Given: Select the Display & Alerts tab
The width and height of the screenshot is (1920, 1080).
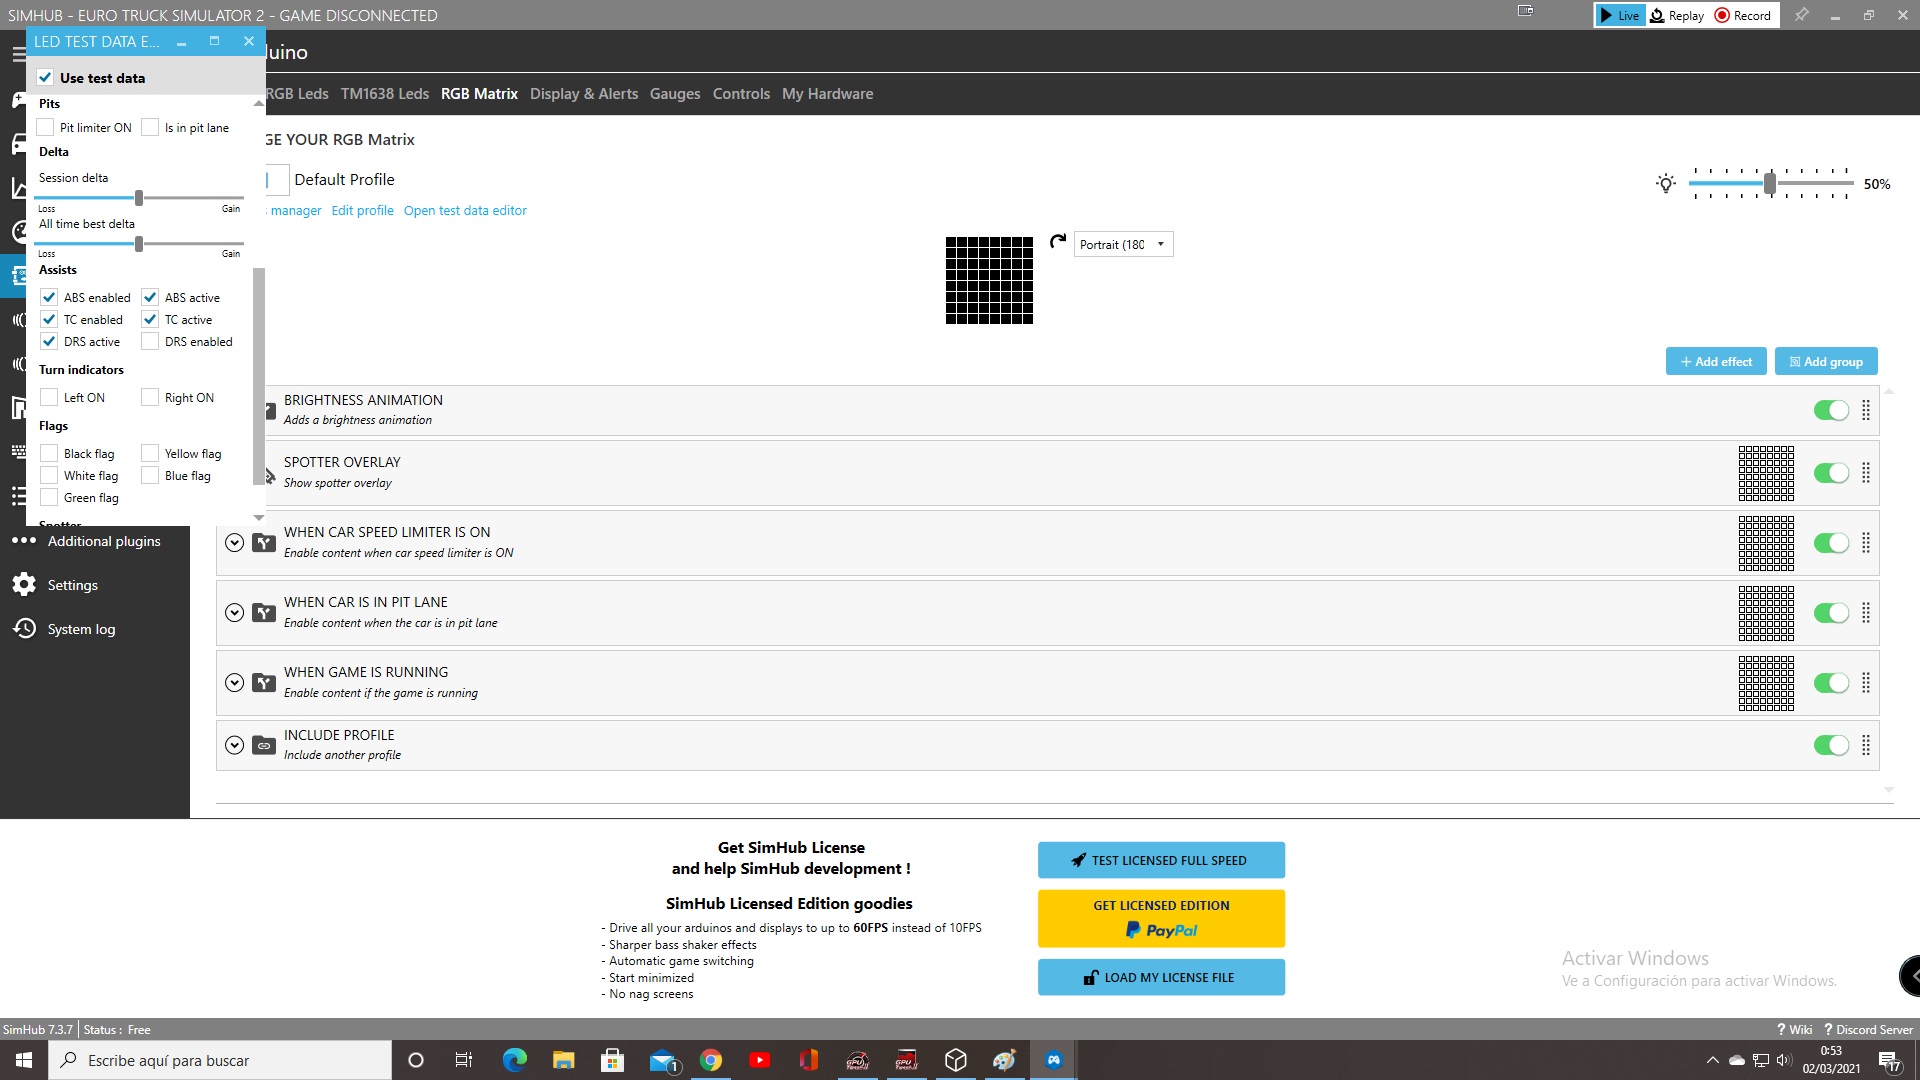Looking at the screenshot, I should 584,93.
